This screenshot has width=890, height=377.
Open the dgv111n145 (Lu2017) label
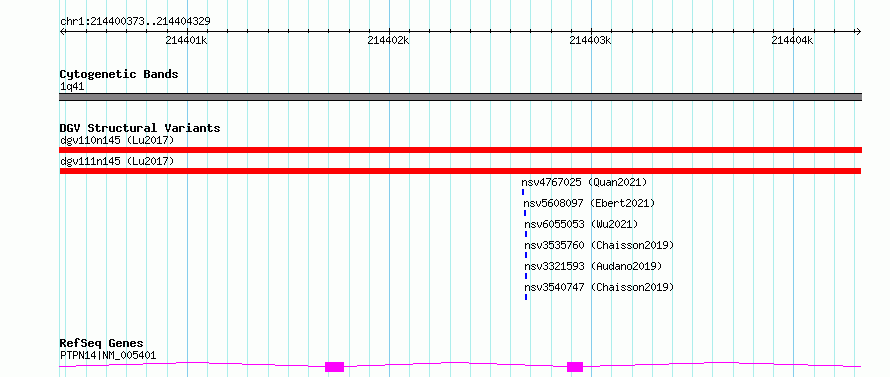[x=117, y=161]
